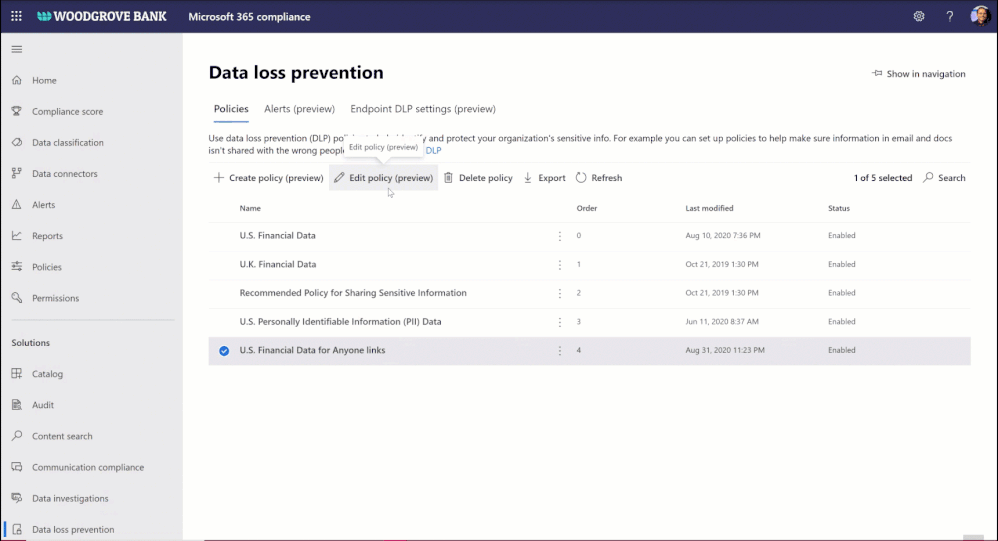Switch to the Alerts (preview) tab
The width and height of the screenshot is (998, 541).
coord(299,109)
